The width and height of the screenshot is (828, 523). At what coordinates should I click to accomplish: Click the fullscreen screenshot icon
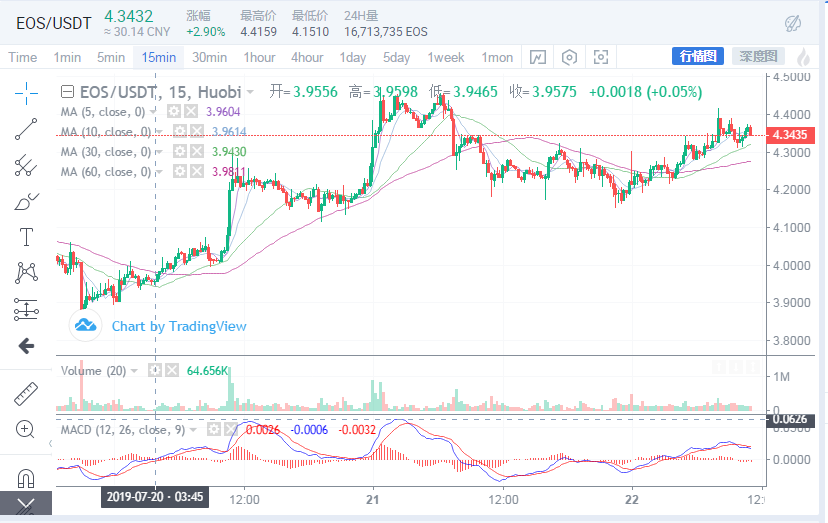(x=601, y=57)
